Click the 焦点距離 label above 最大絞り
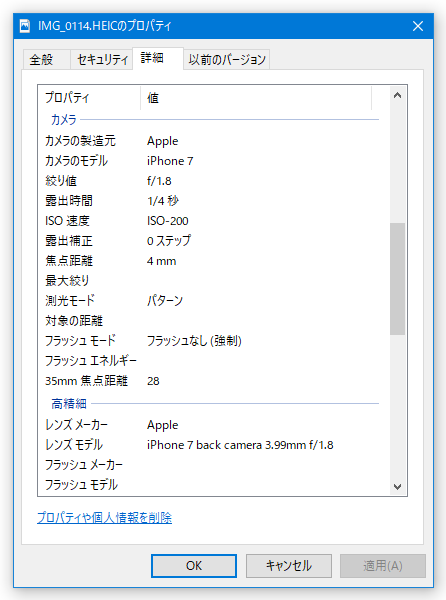 (x=69, y=261)
